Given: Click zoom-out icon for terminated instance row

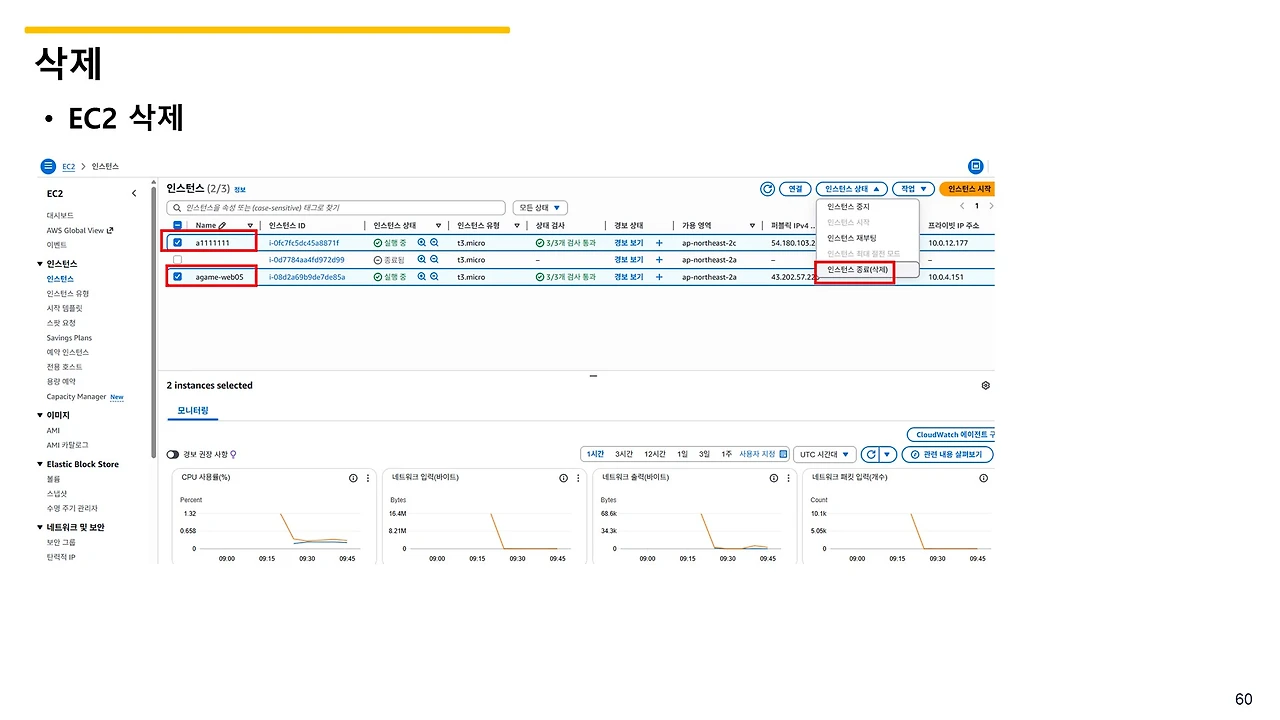Looking at the screenshot, I should (x=435, y=260).
